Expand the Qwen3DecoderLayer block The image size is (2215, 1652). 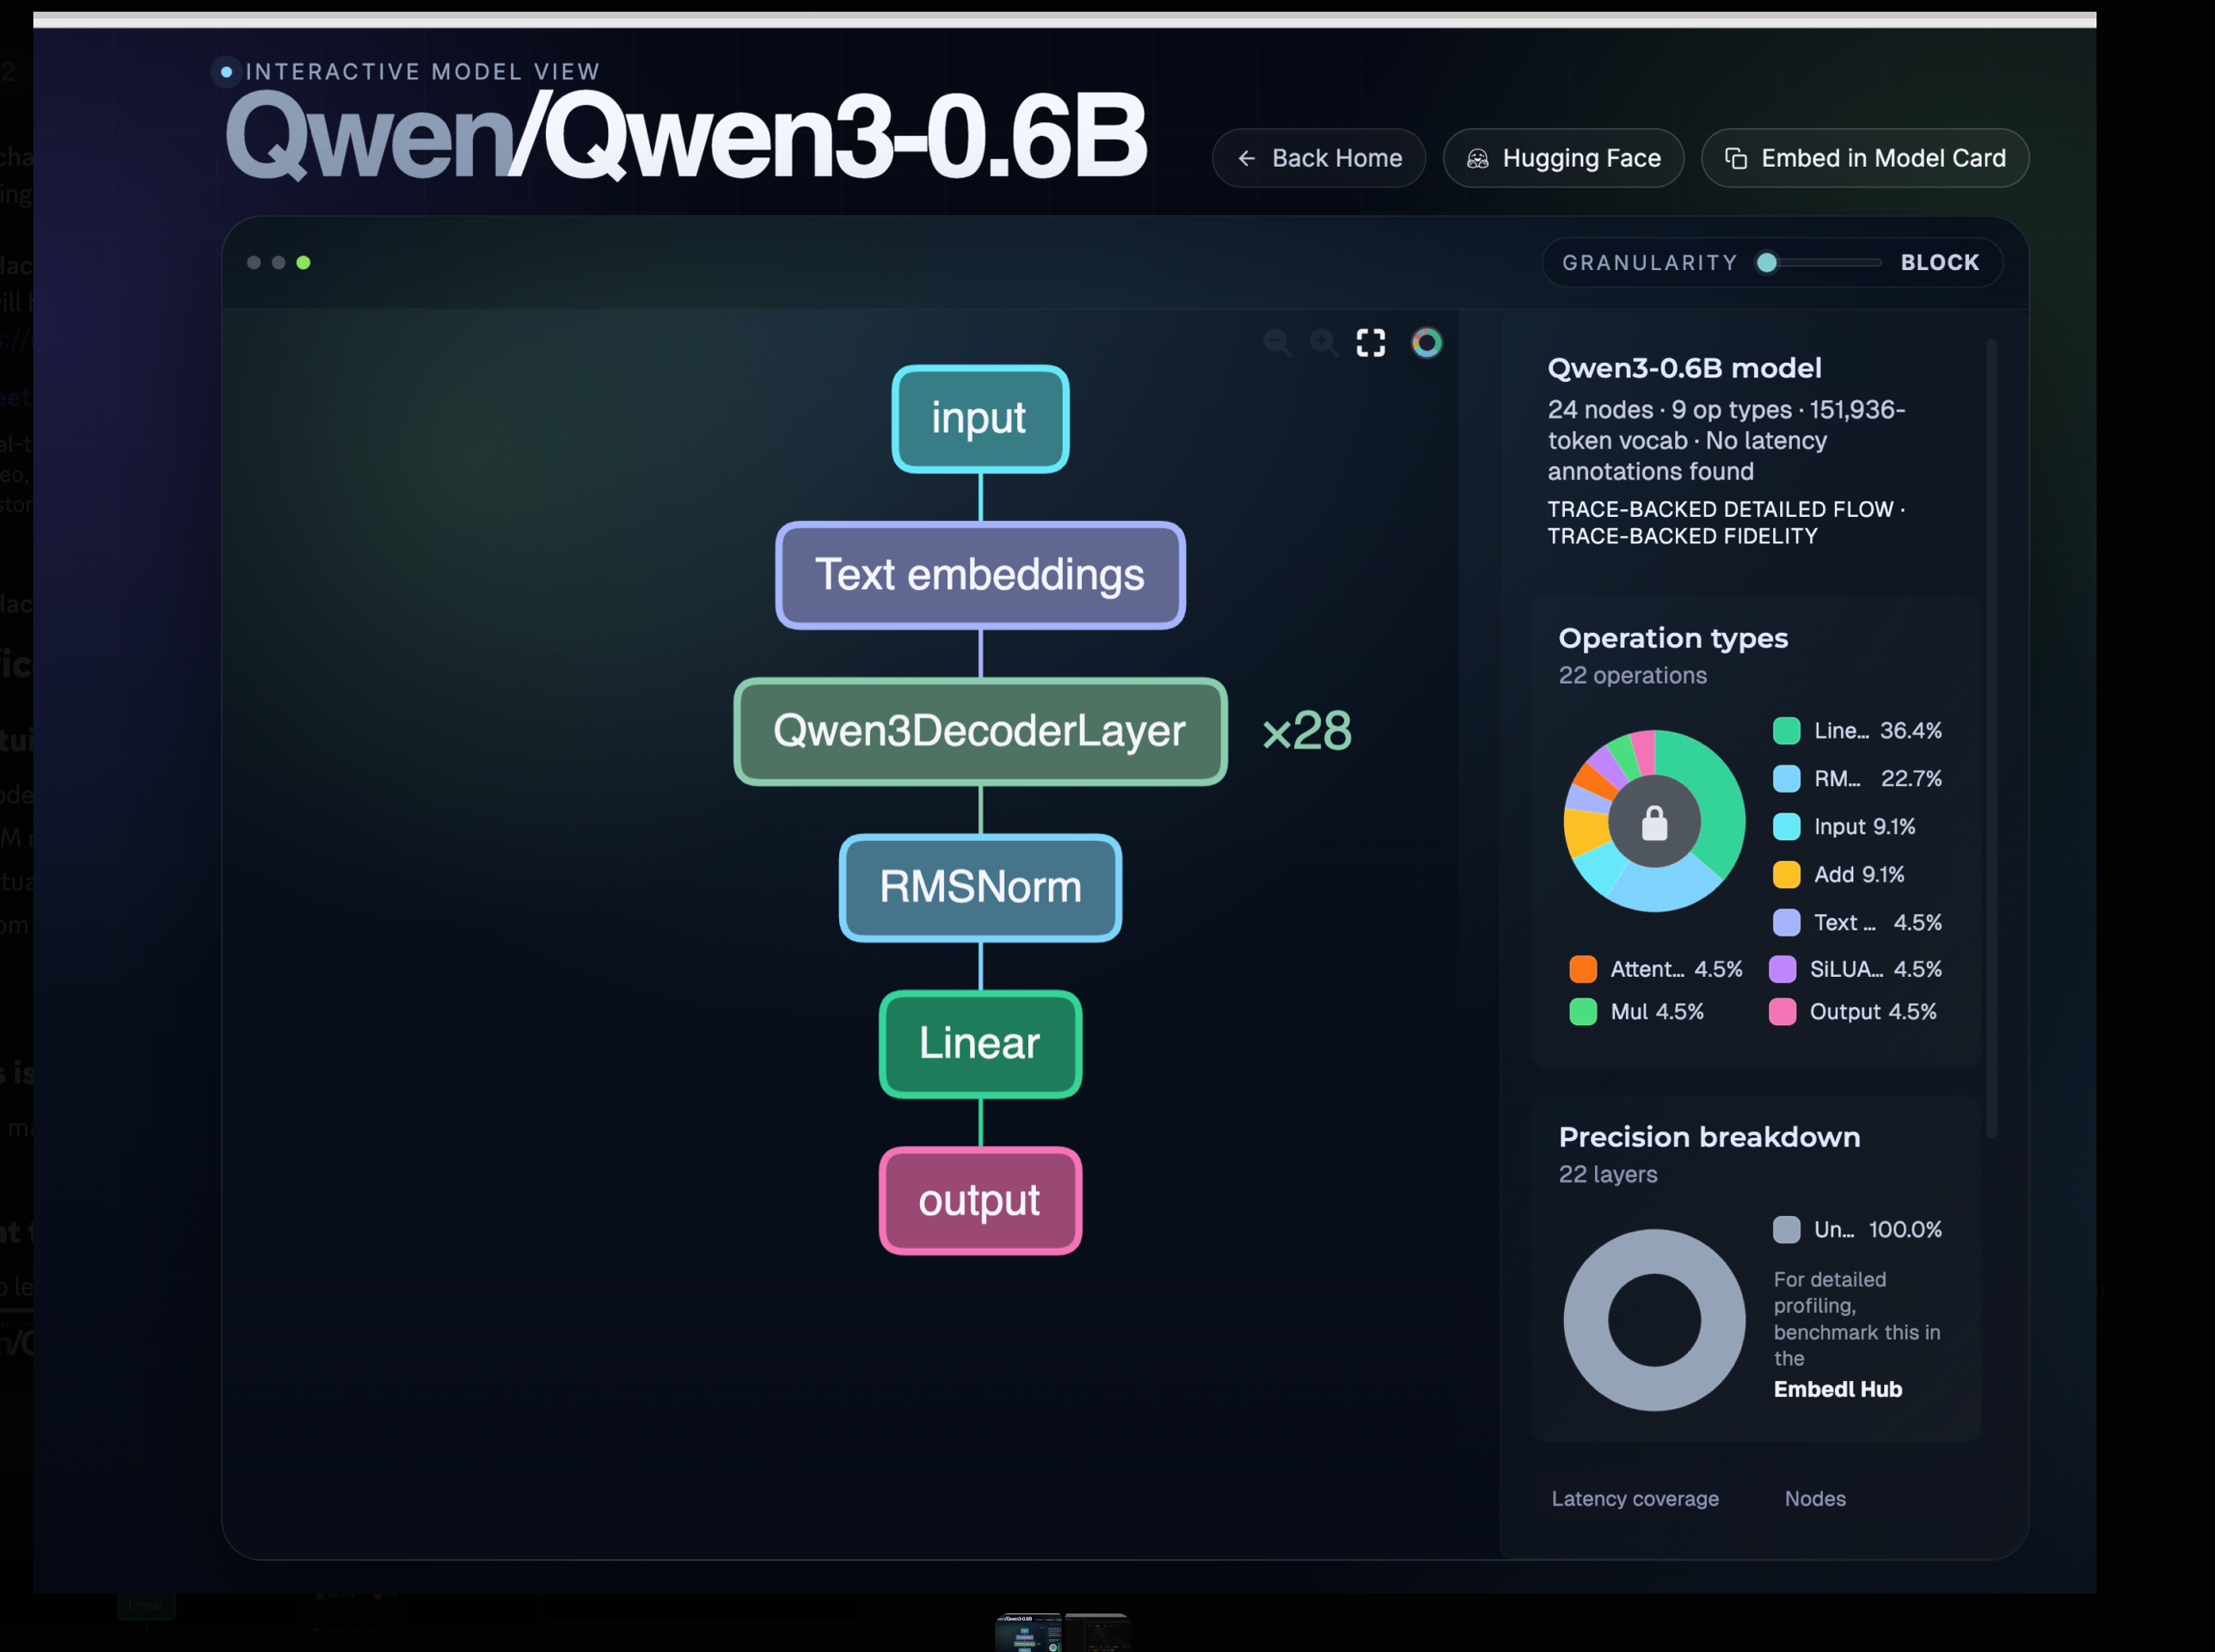[x=980, y=731]
